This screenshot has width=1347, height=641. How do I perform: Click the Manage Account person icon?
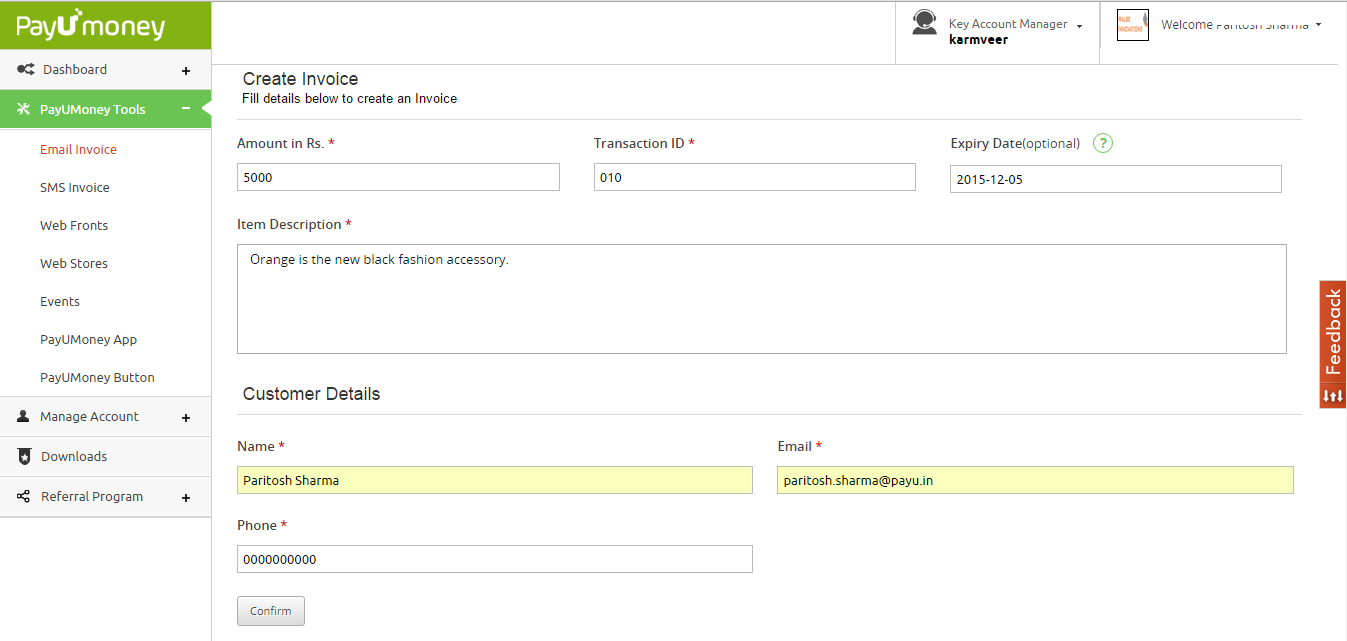coord(24,416)
